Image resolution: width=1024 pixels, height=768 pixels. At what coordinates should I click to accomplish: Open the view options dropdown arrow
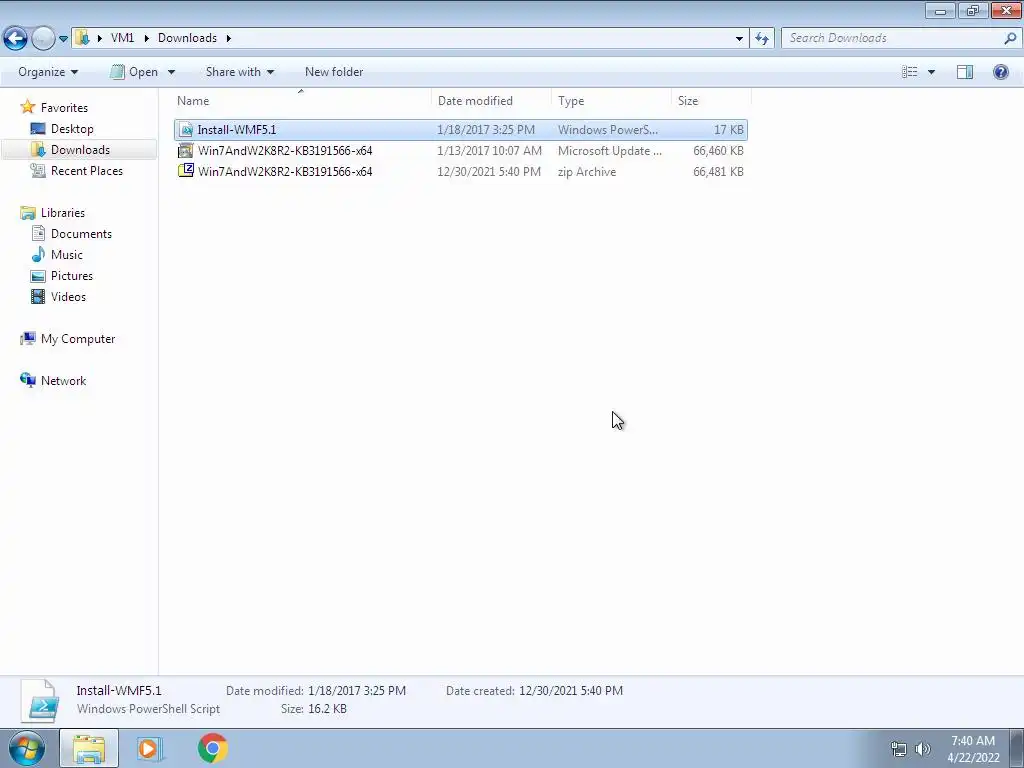pyautogui.click(x=931, y=72)
